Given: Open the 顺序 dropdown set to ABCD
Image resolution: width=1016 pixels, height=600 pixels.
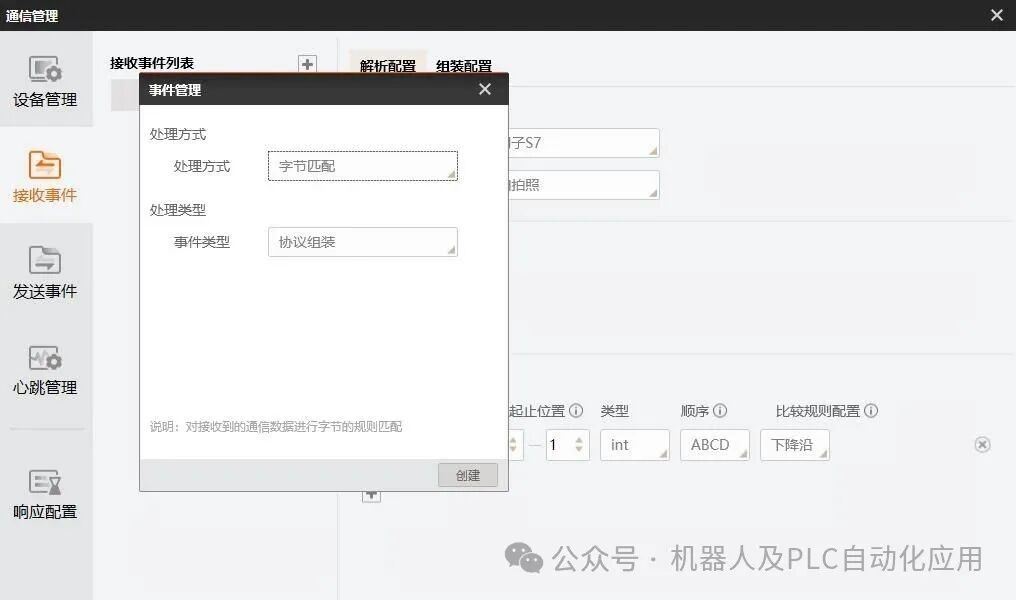Looking at the screenshot, I should 715,444.
